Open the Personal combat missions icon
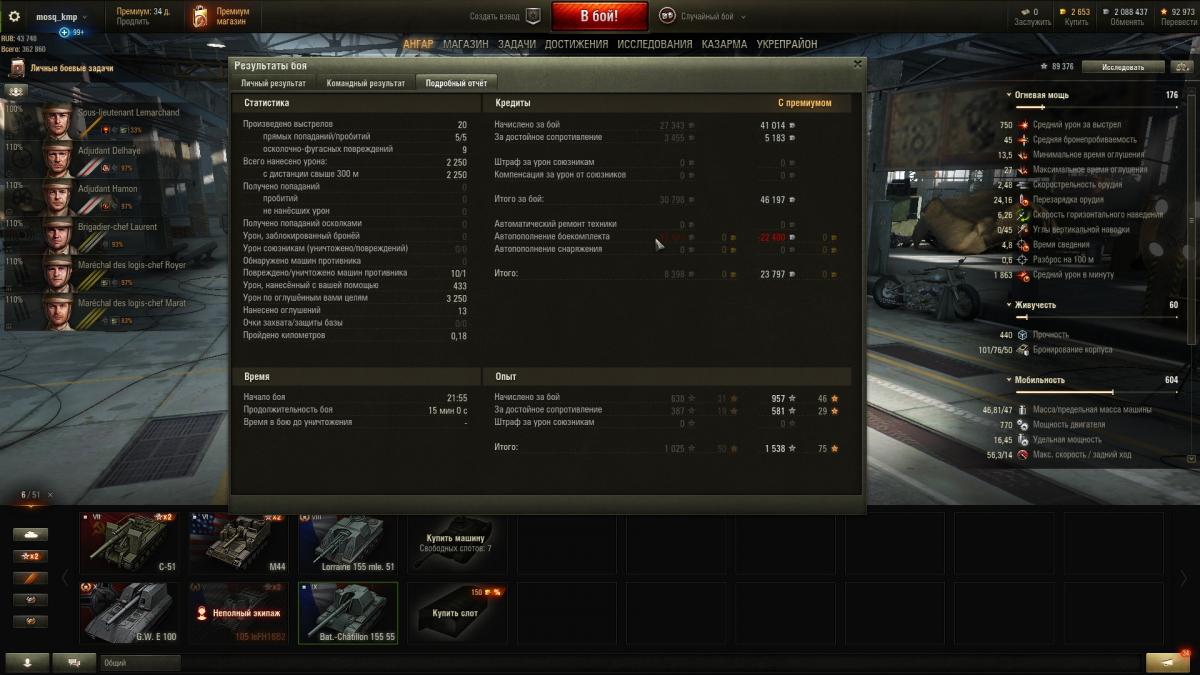 [x=17, y=68]
